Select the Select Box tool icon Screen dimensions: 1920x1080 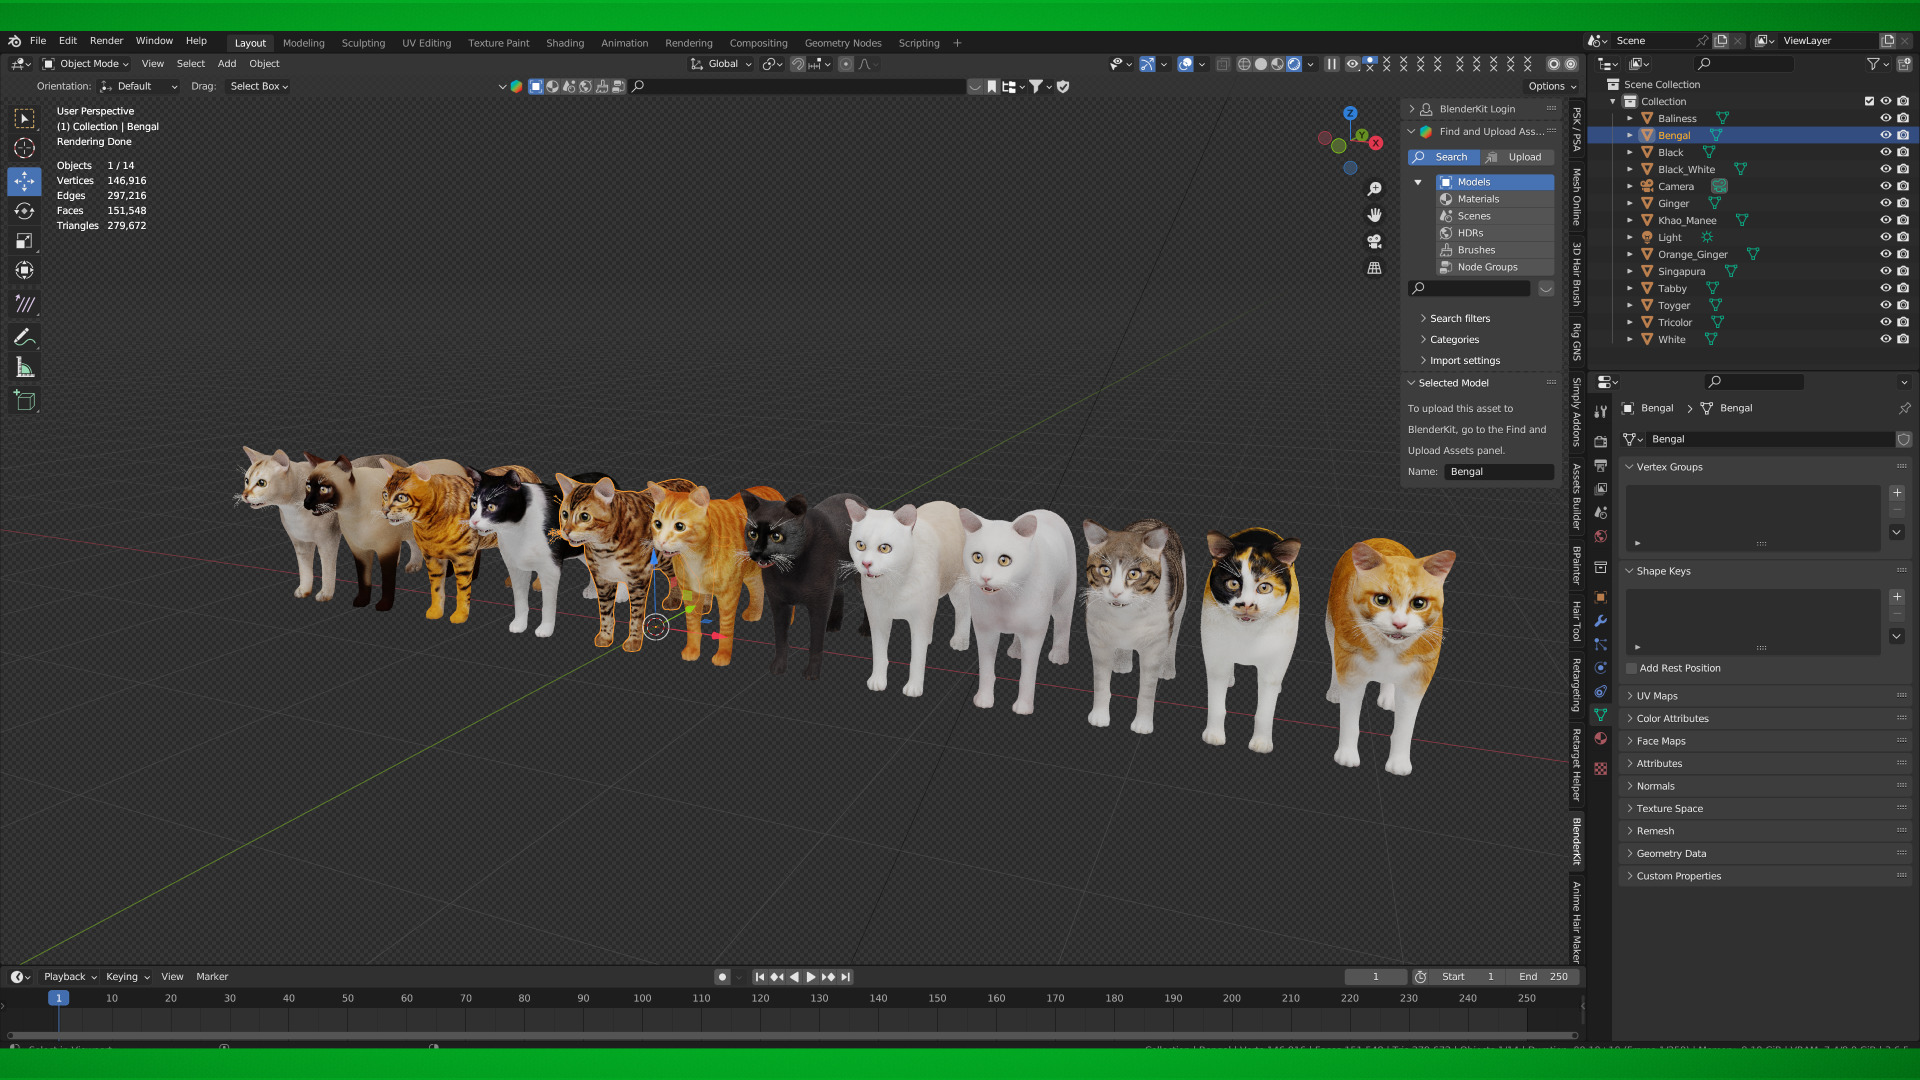pos(24,118)
